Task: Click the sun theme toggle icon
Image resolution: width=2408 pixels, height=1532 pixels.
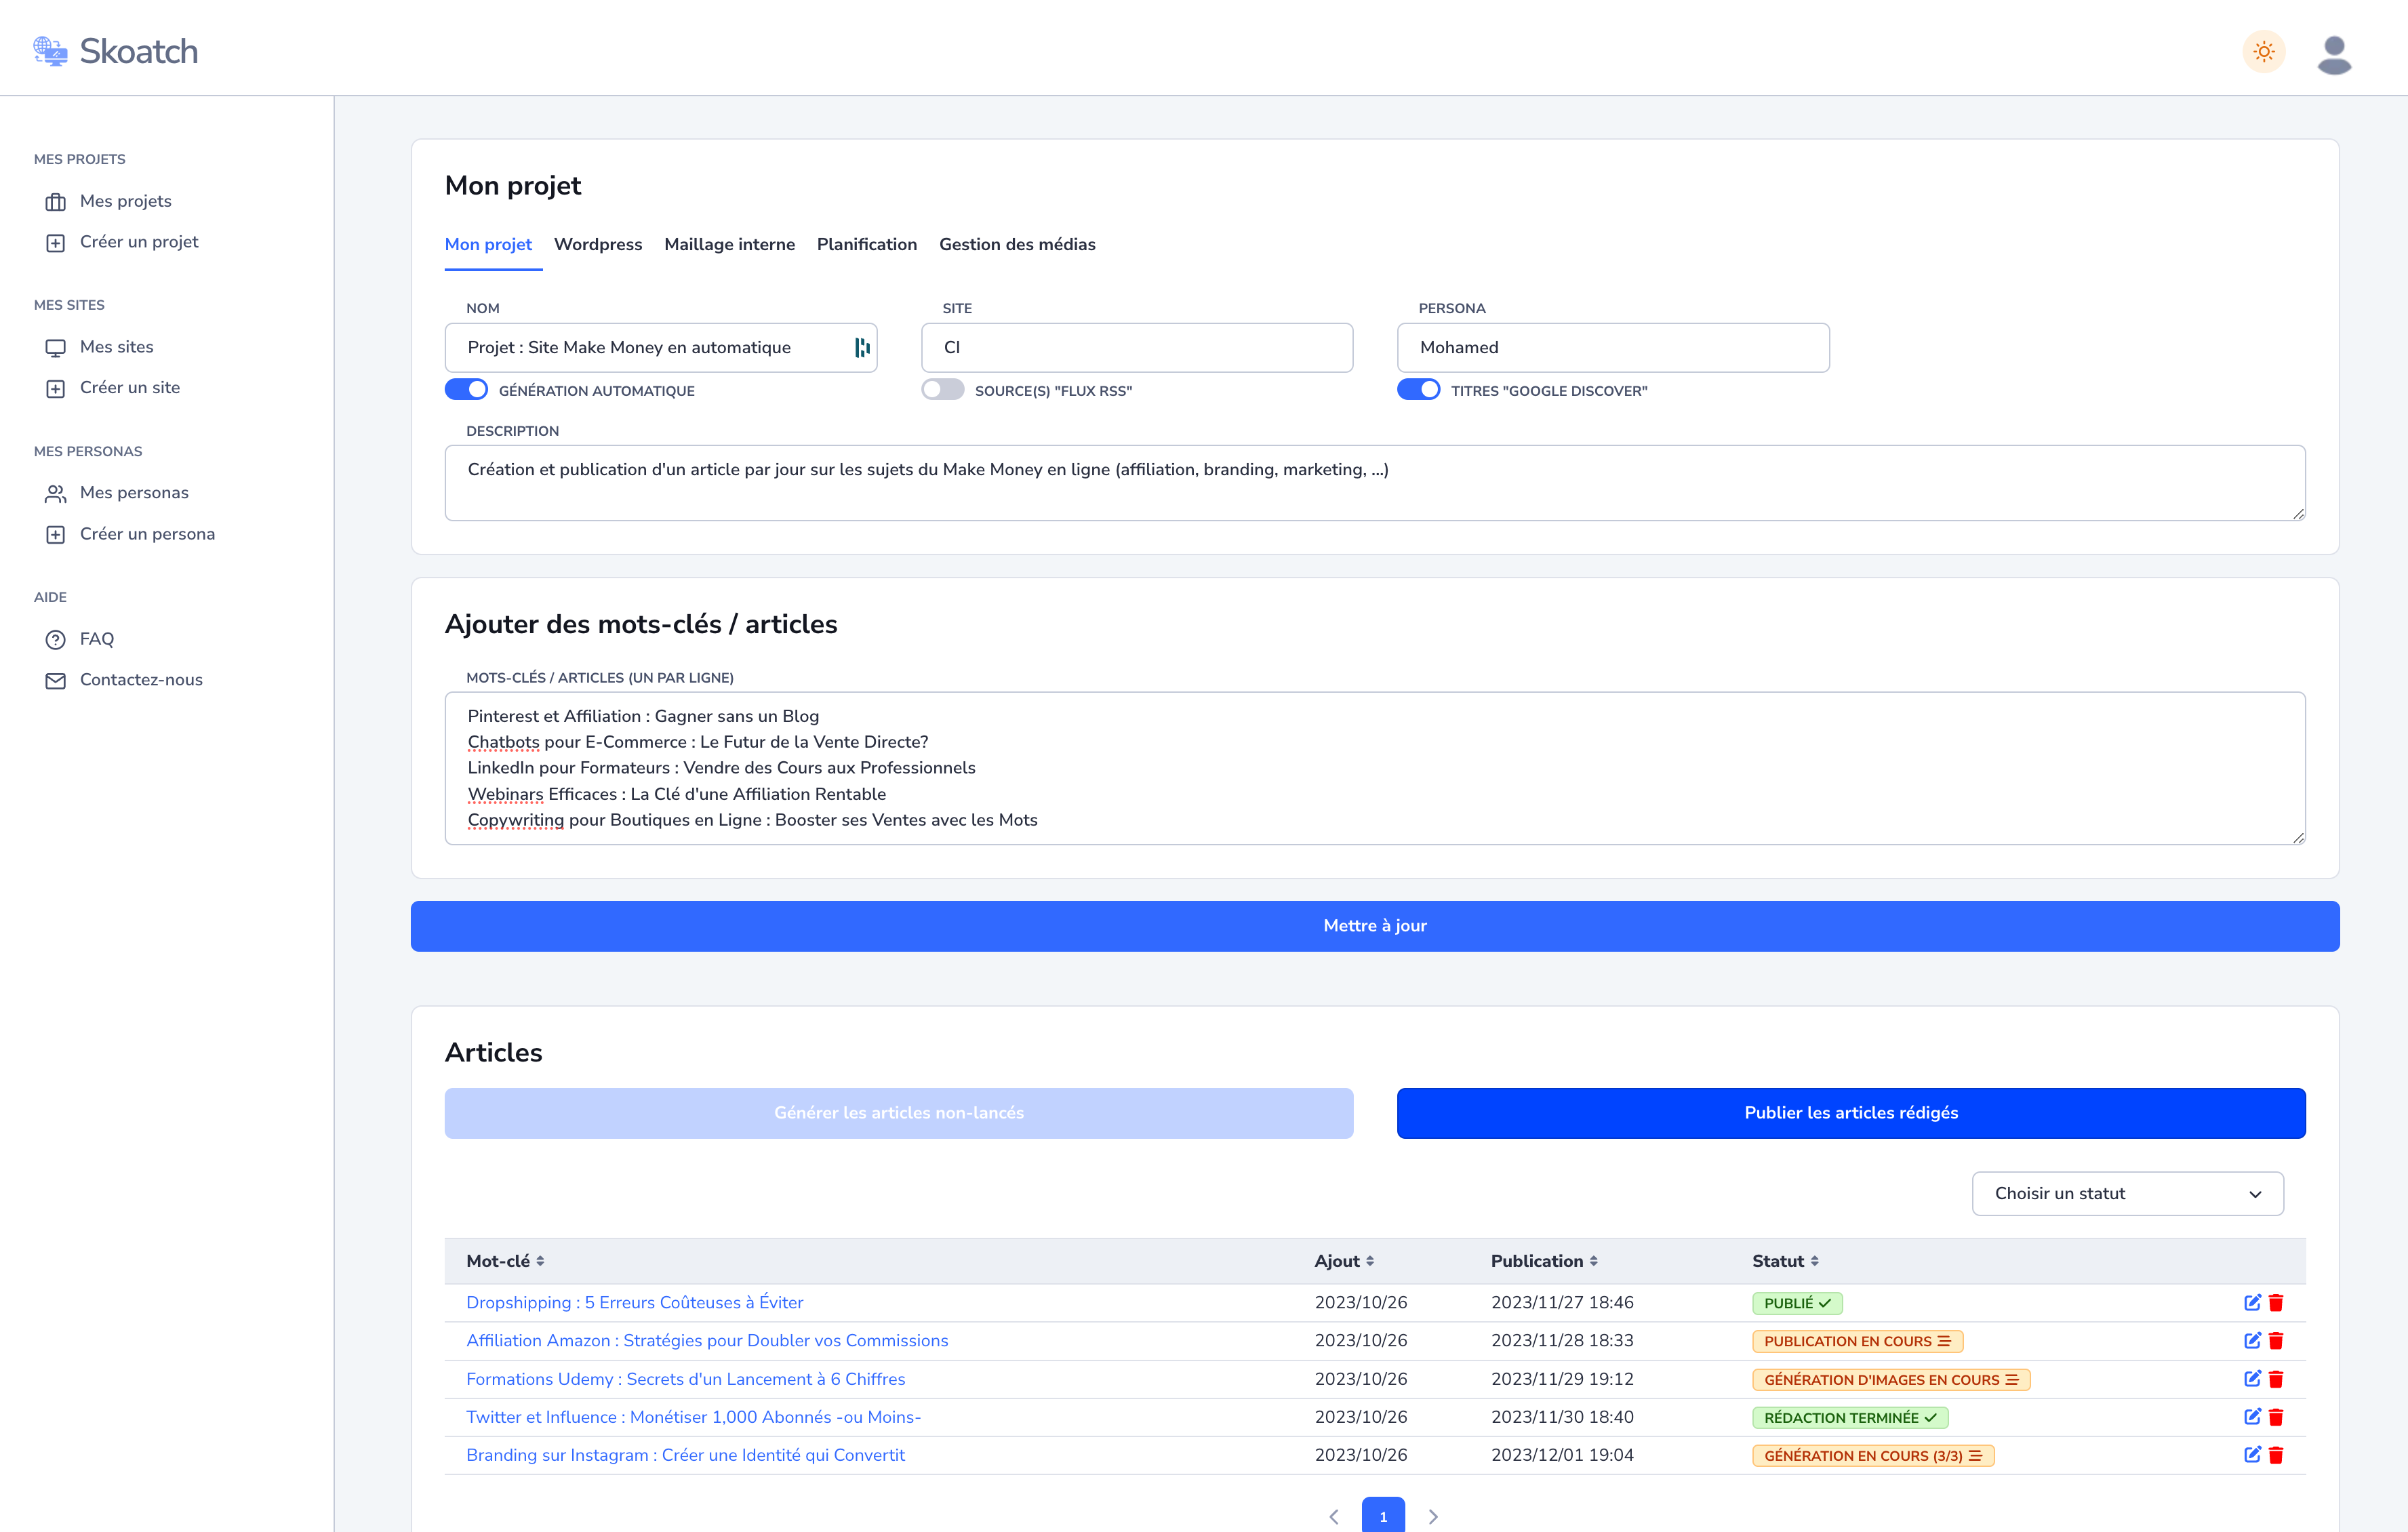Action: (x=2264, y=52)
